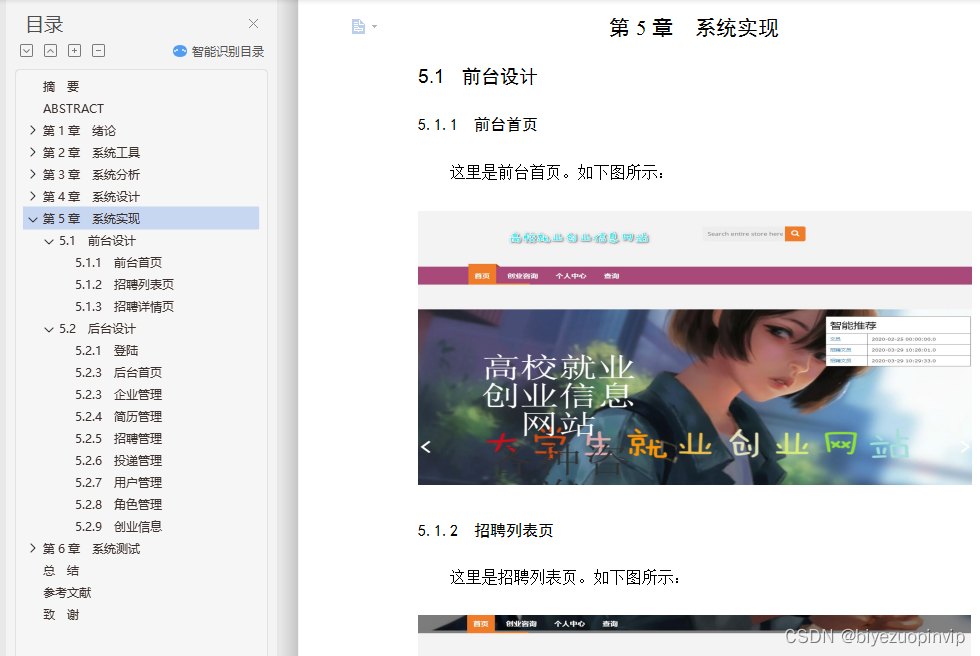Collapse the 第5章 系统实现 chapter
This screenshot has width=980, height=656.
tap(33, 218)
